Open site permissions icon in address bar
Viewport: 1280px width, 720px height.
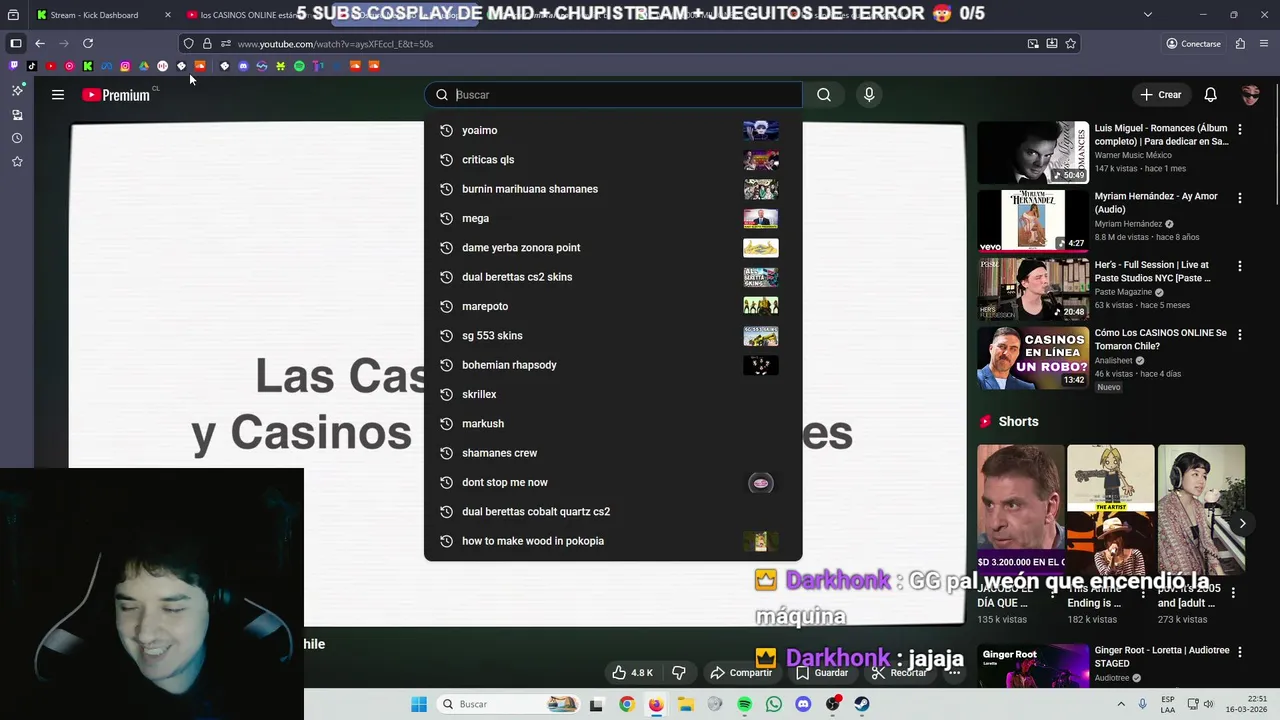(226, 44)
